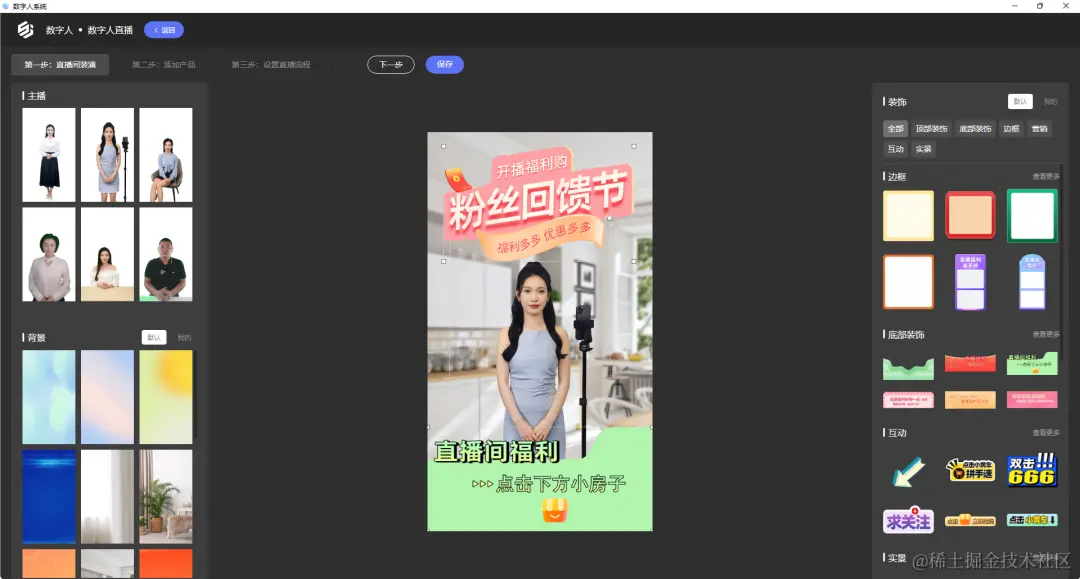Select the red banner bottom decoration
This screenshot has width=1080, height=579.
pos(970,365)
